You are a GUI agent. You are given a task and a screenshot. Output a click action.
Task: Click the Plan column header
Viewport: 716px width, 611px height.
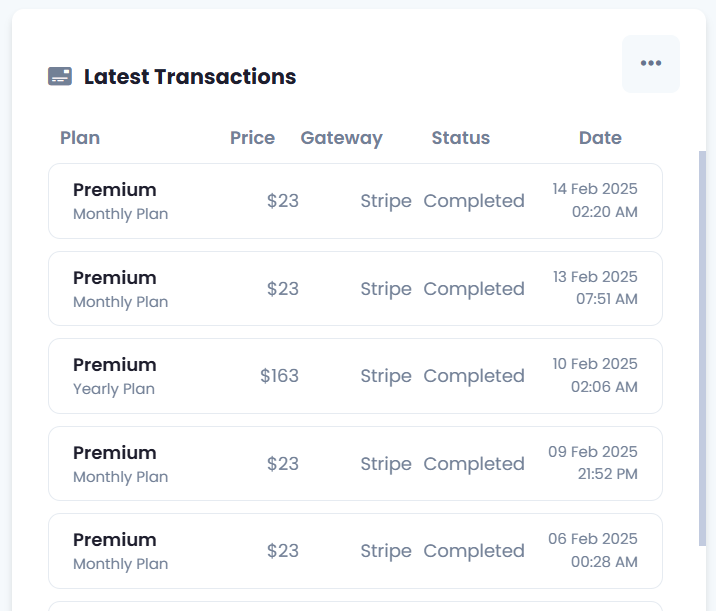(x=80, y=138)
